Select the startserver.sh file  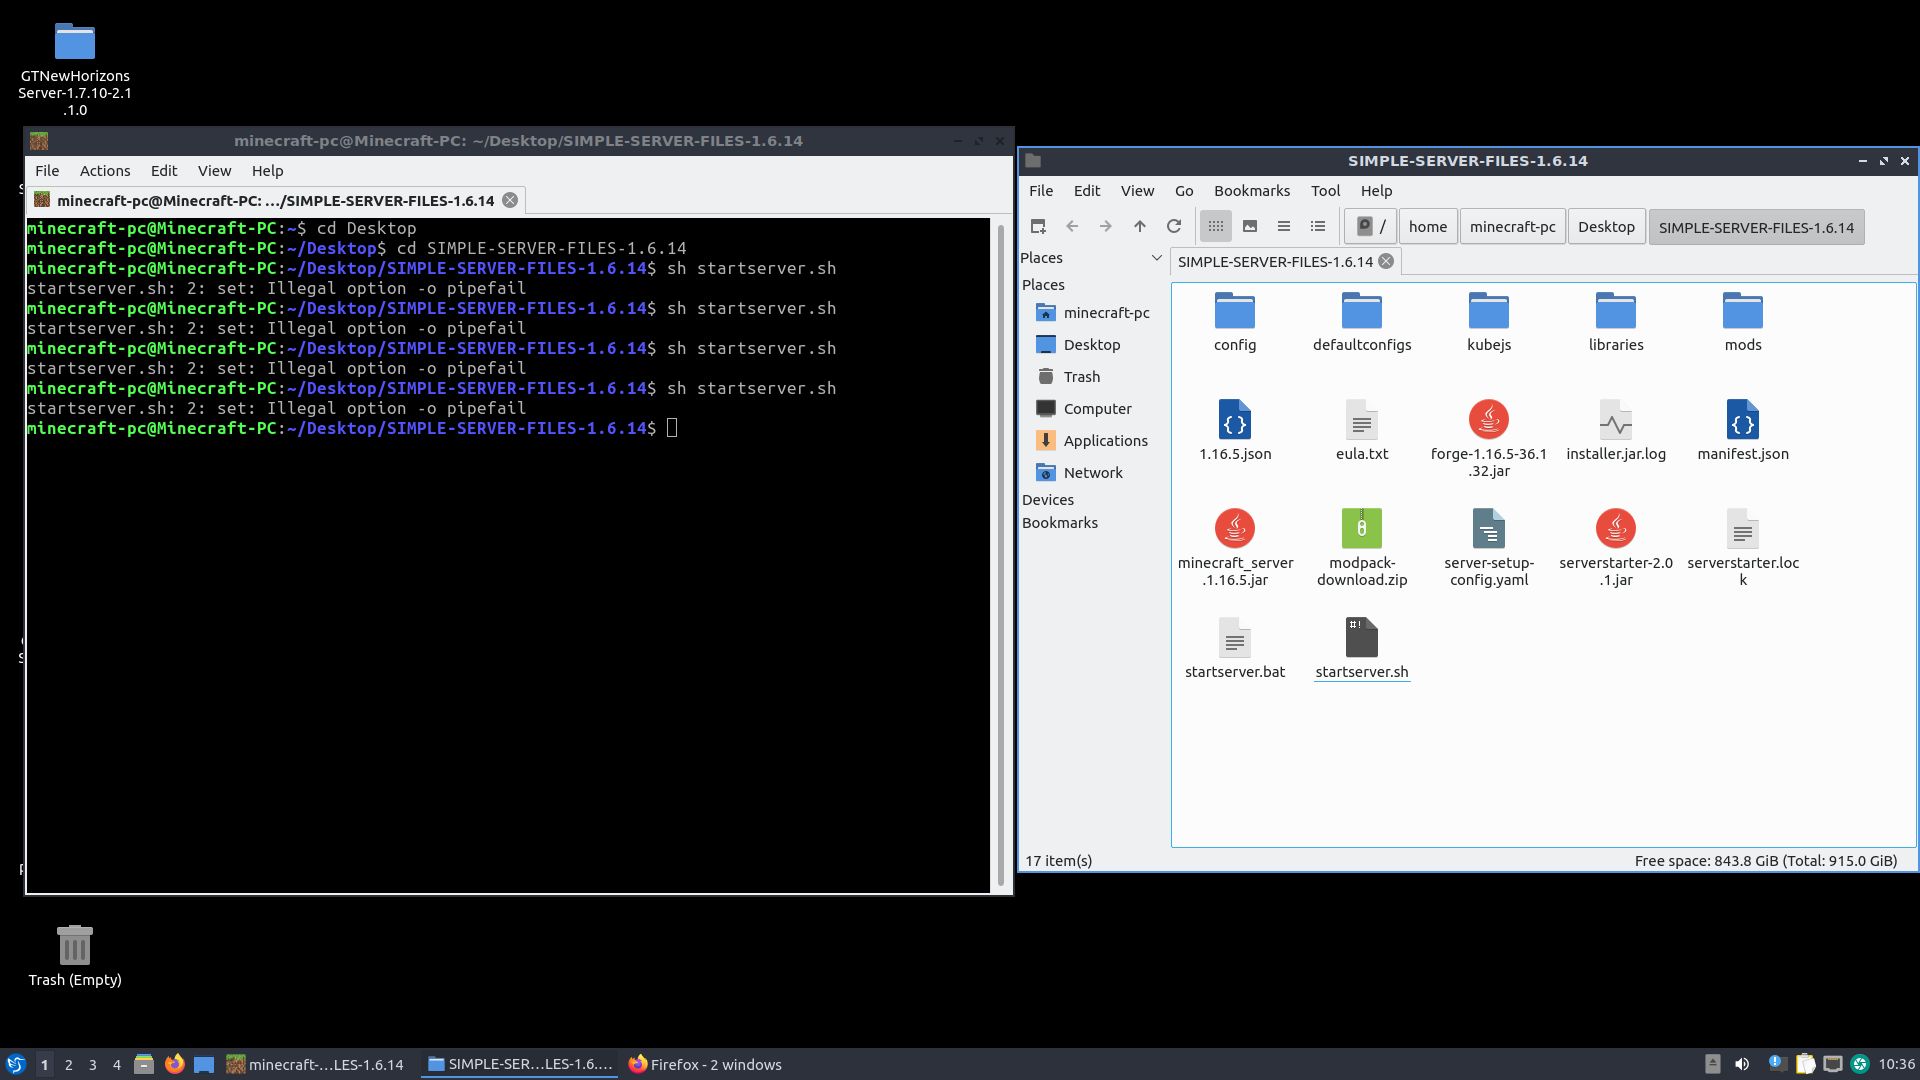click(1361, 645)
